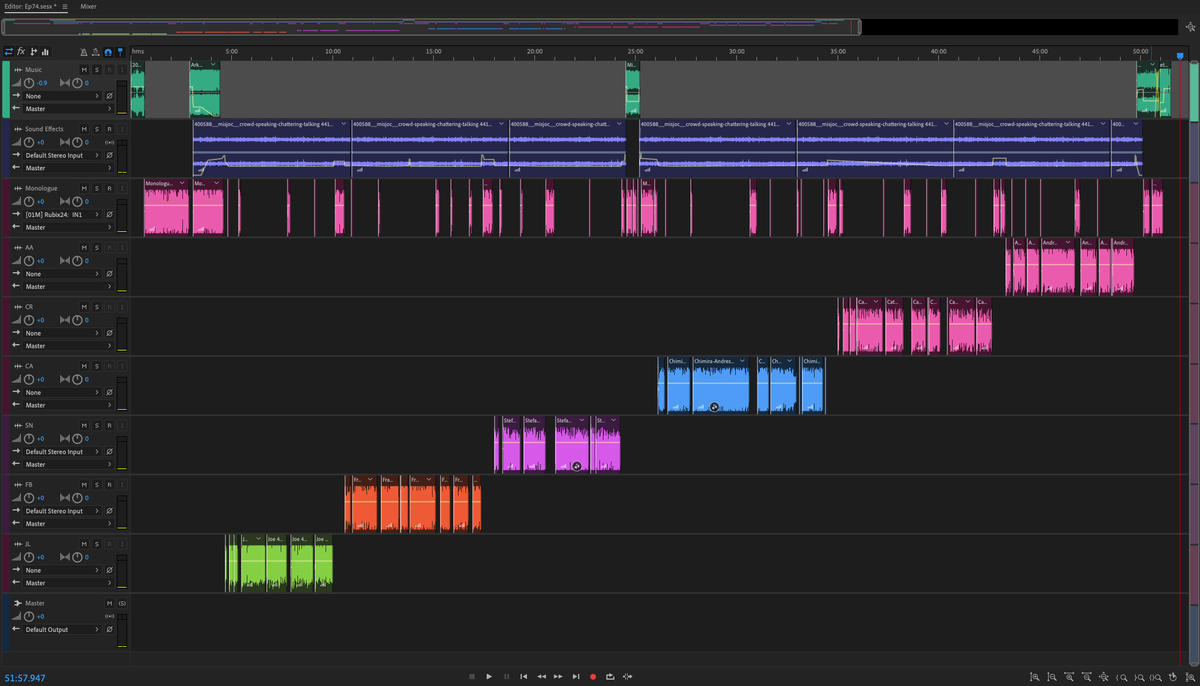This screenshot has width=1200, height=686.
Task: Toggle the snapping magnet
Action: [108, 52]
